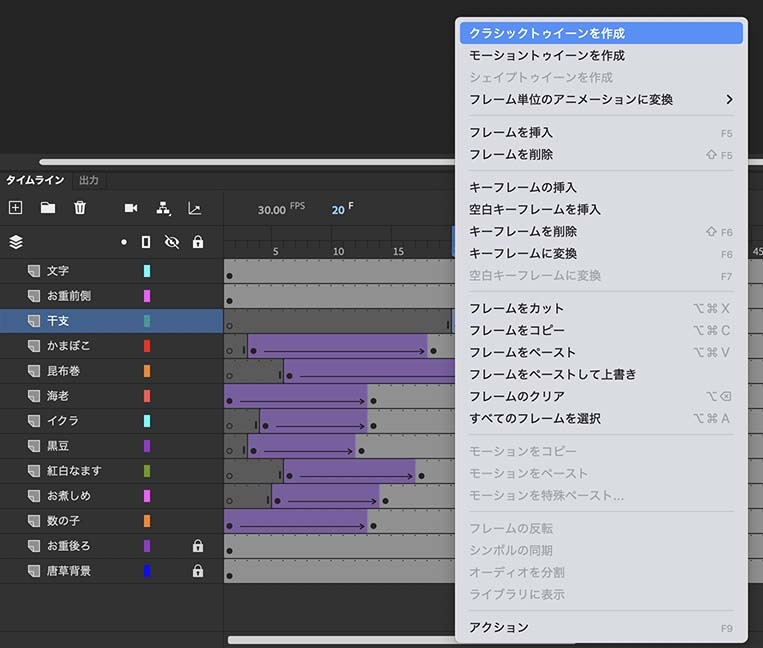763x648 pixels.
Task: Click the layer parenting hierarchy icon
Action: pyautogui.click(x=164, y=208)
